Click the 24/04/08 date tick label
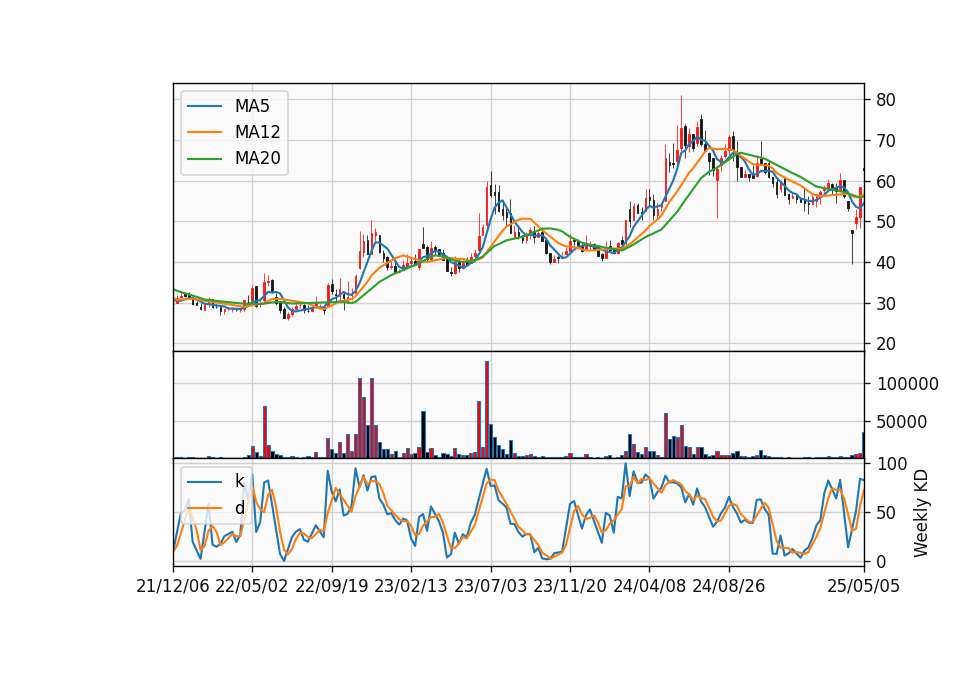This screenshot has height=690, width=960. tap(650, 586)
